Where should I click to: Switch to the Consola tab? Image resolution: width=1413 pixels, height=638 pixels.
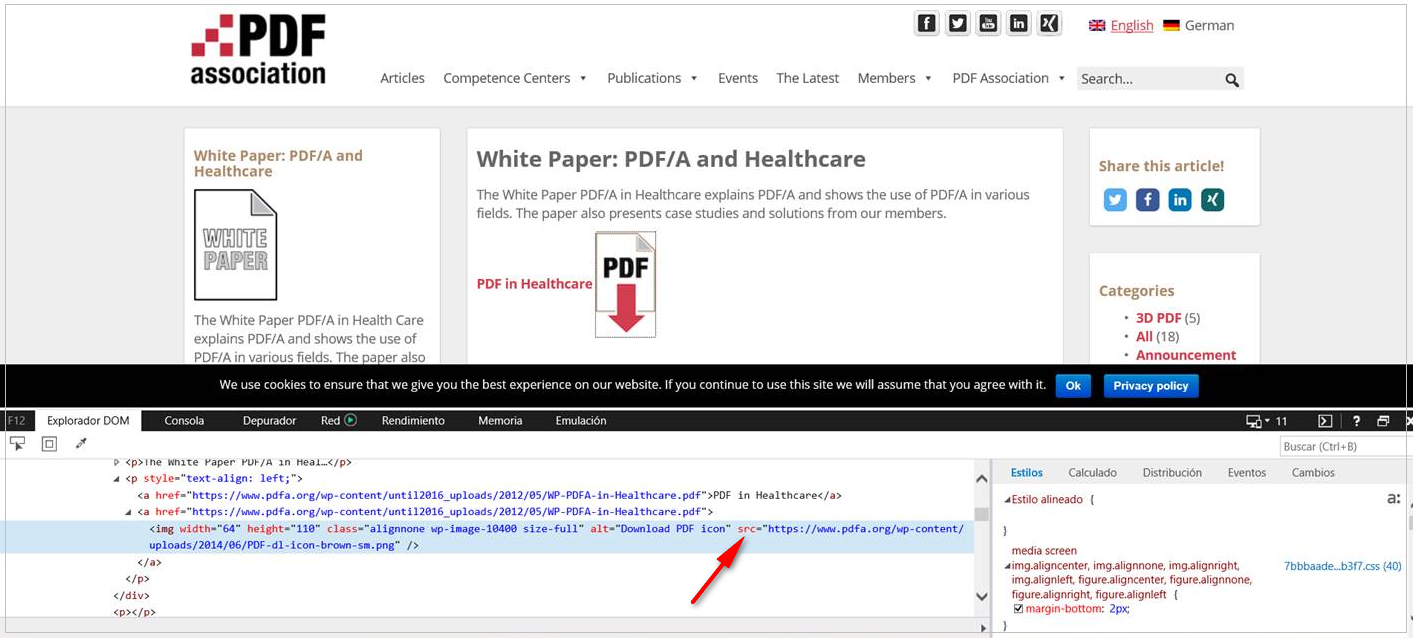[184, 421]
